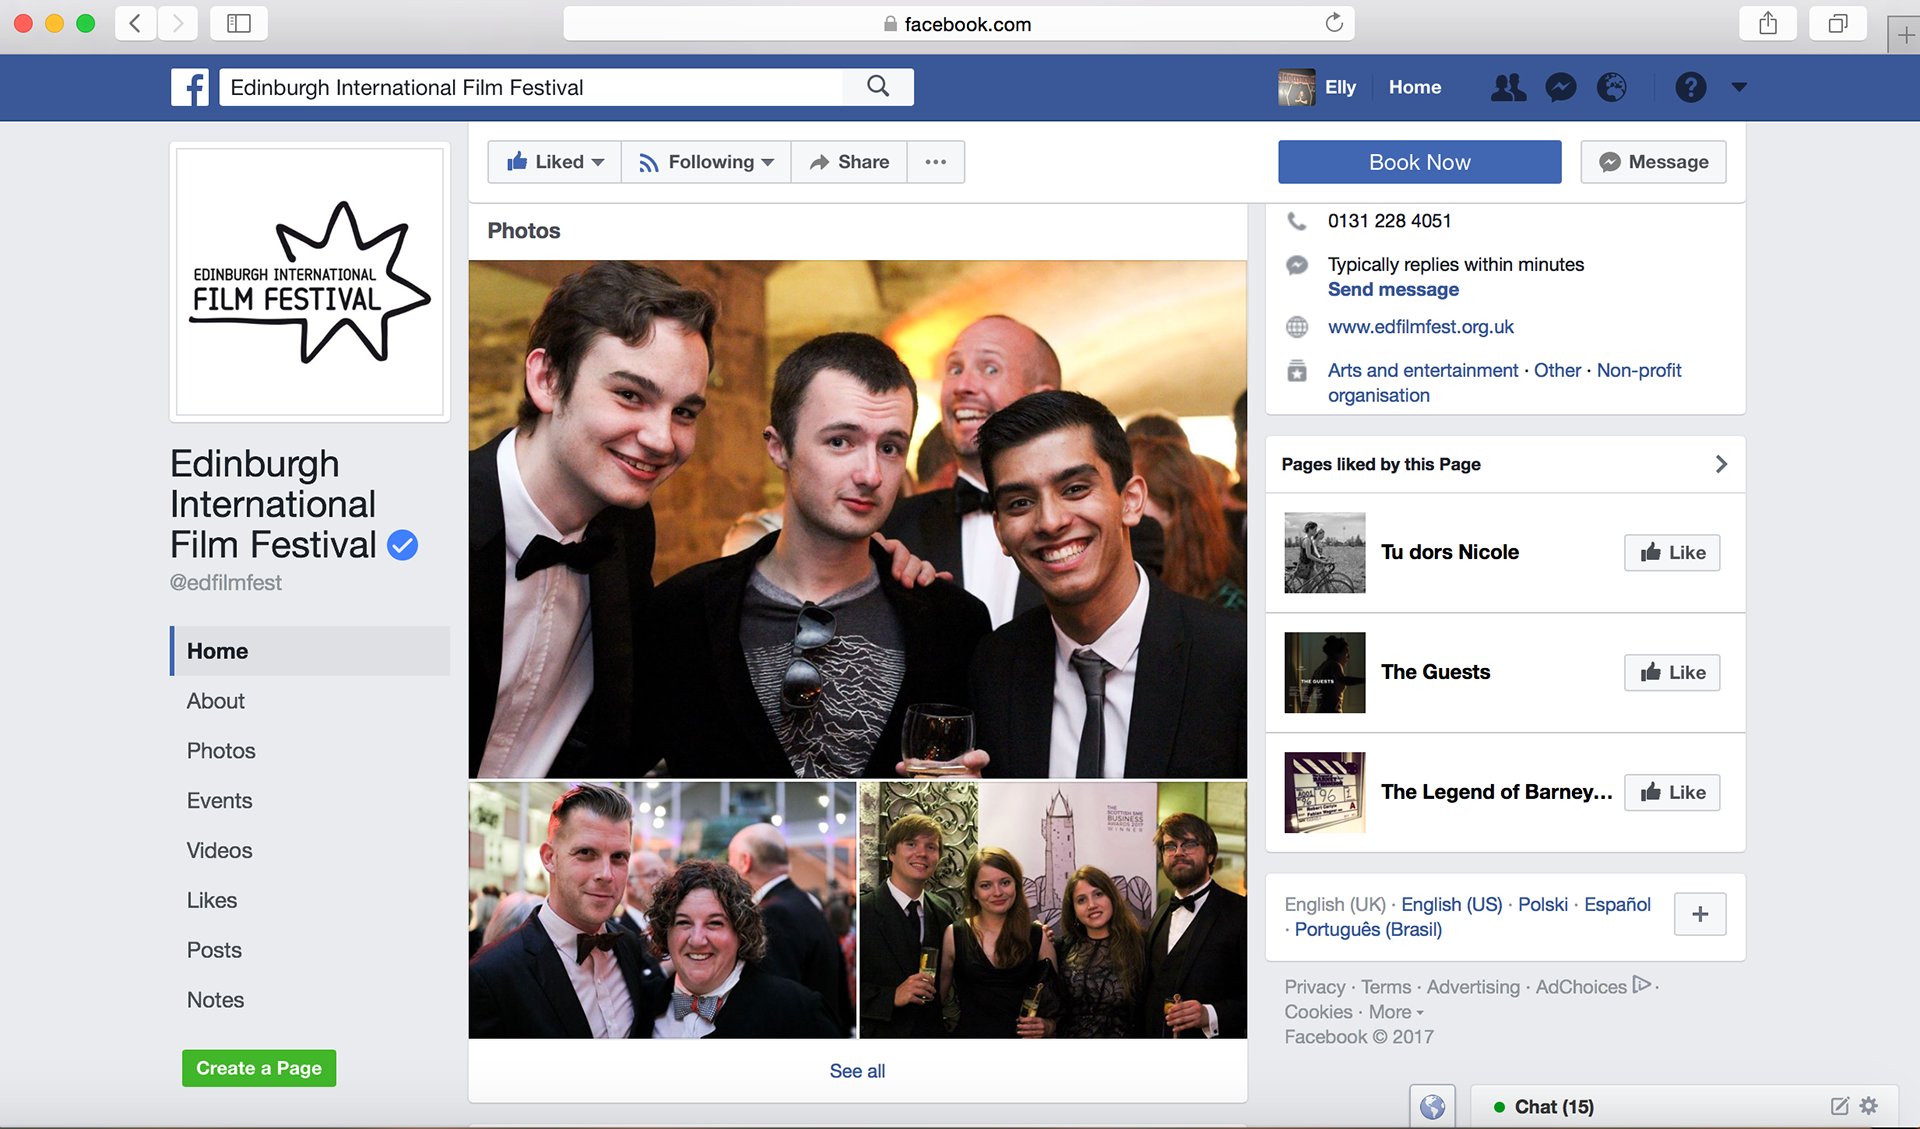Switch language to Español
This screenshot has height=1129, width=1920.
pos(1617,905)
